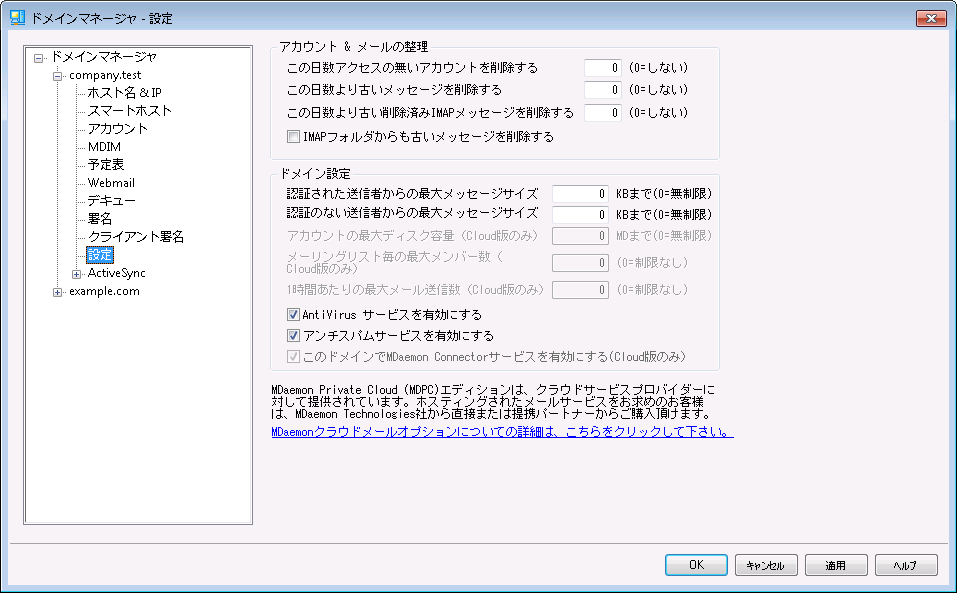Toggle AntiVirus サービスを有効にする checkbox
The height and width of the screenshot is (593, 957).
pyautogui.click(x=294, y=316)
